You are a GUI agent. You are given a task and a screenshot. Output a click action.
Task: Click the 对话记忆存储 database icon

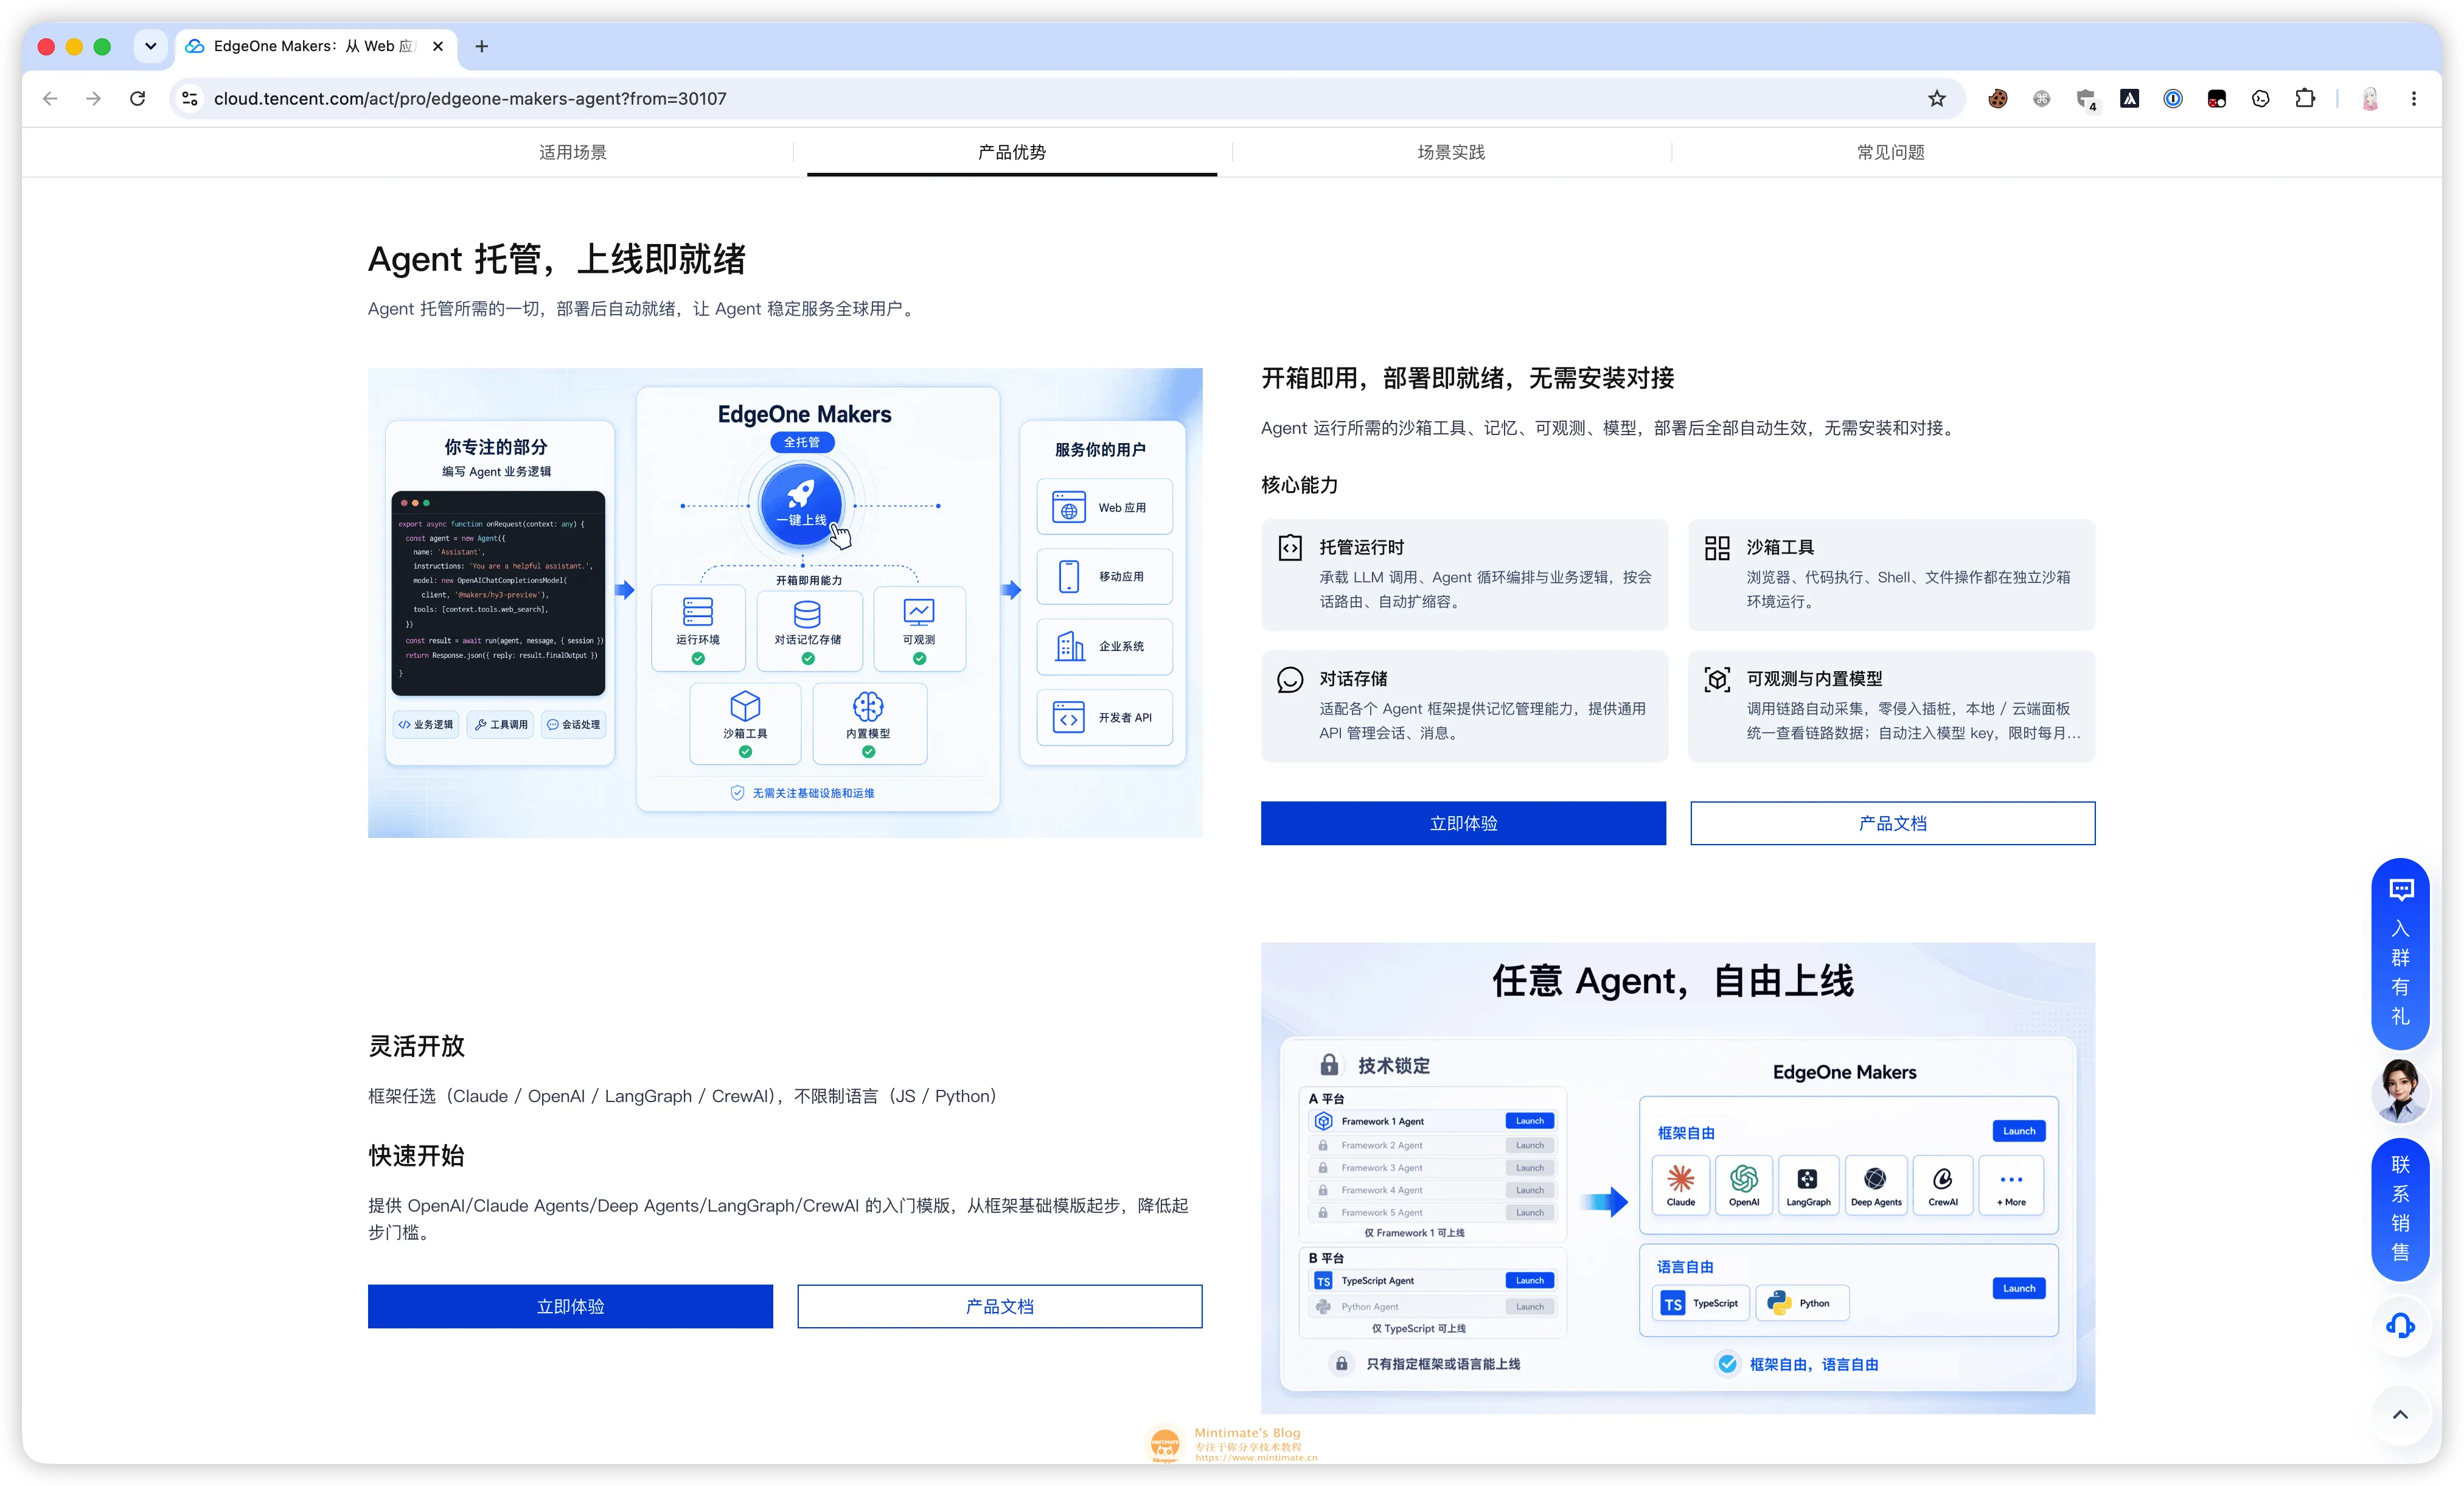click(807, 613)
